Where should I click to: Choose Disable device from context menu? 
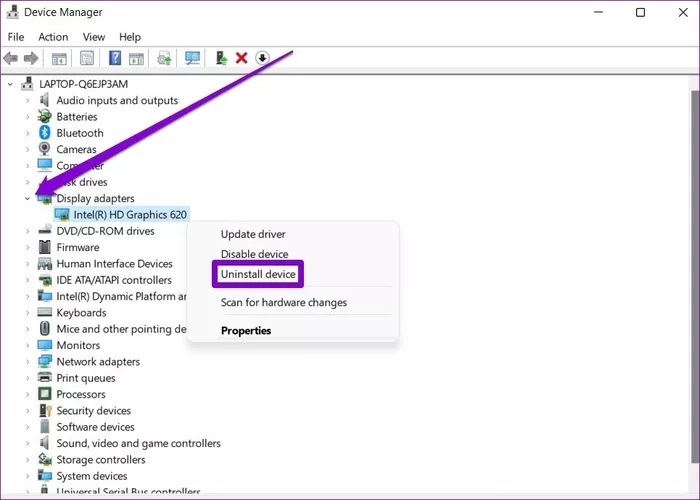(254, 254)
